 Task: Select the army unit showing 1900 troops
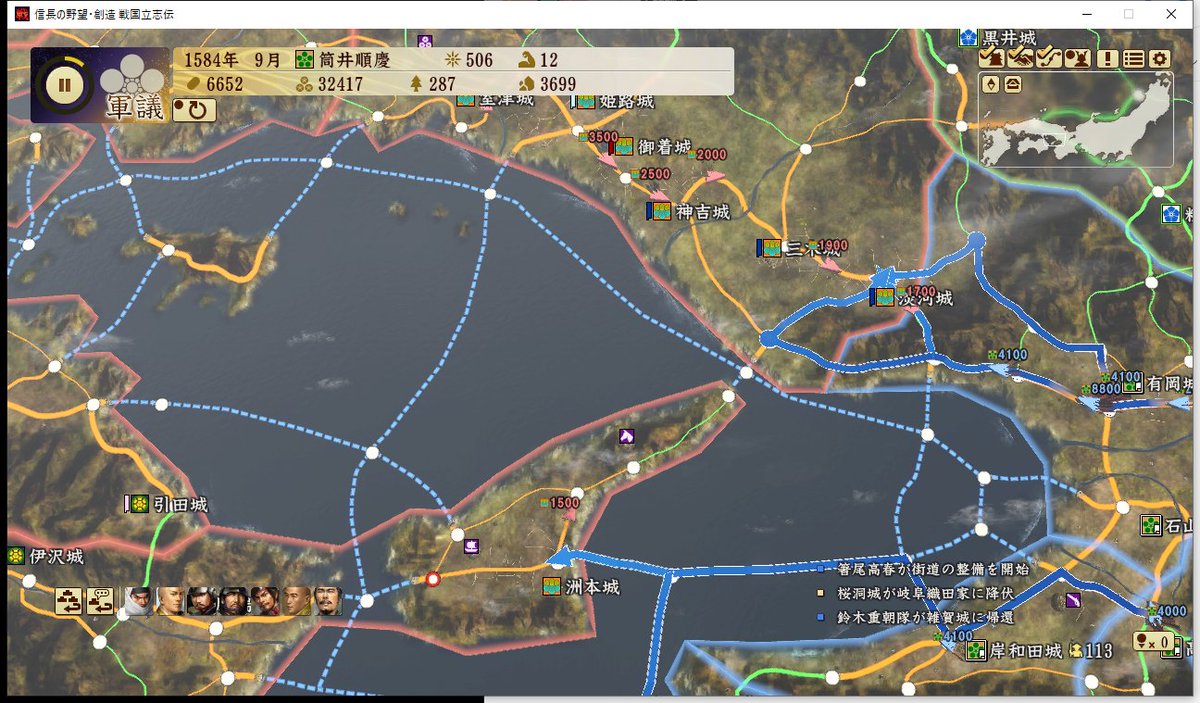coord(828,246)
